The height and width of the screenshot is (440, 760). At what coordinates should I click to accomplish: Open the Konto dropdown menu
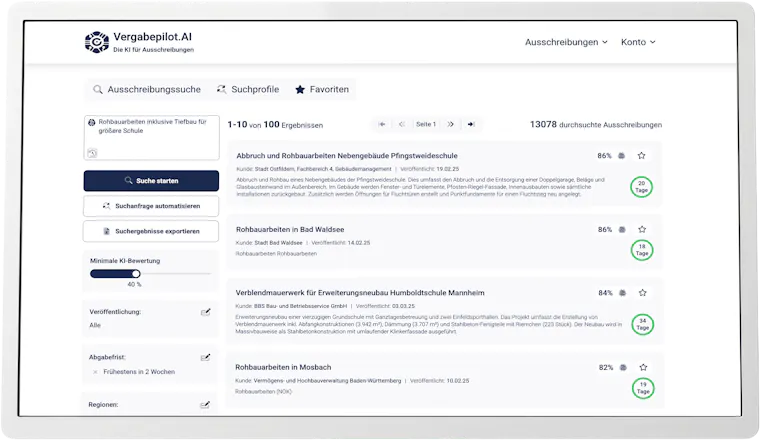tap(638, 42)
